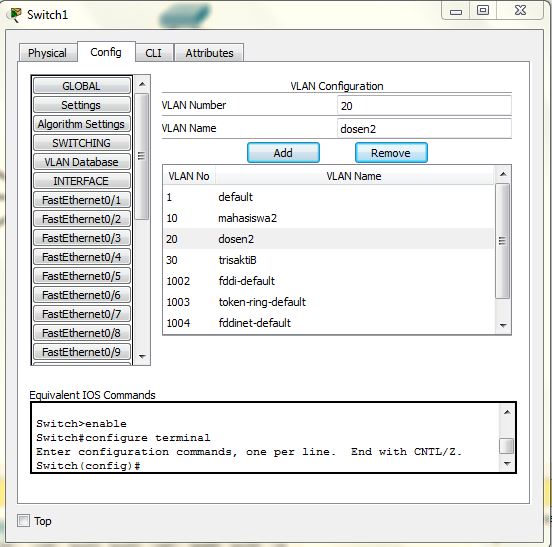Click the VLAN table scrollbar thumb

click(x=503, y=241)
